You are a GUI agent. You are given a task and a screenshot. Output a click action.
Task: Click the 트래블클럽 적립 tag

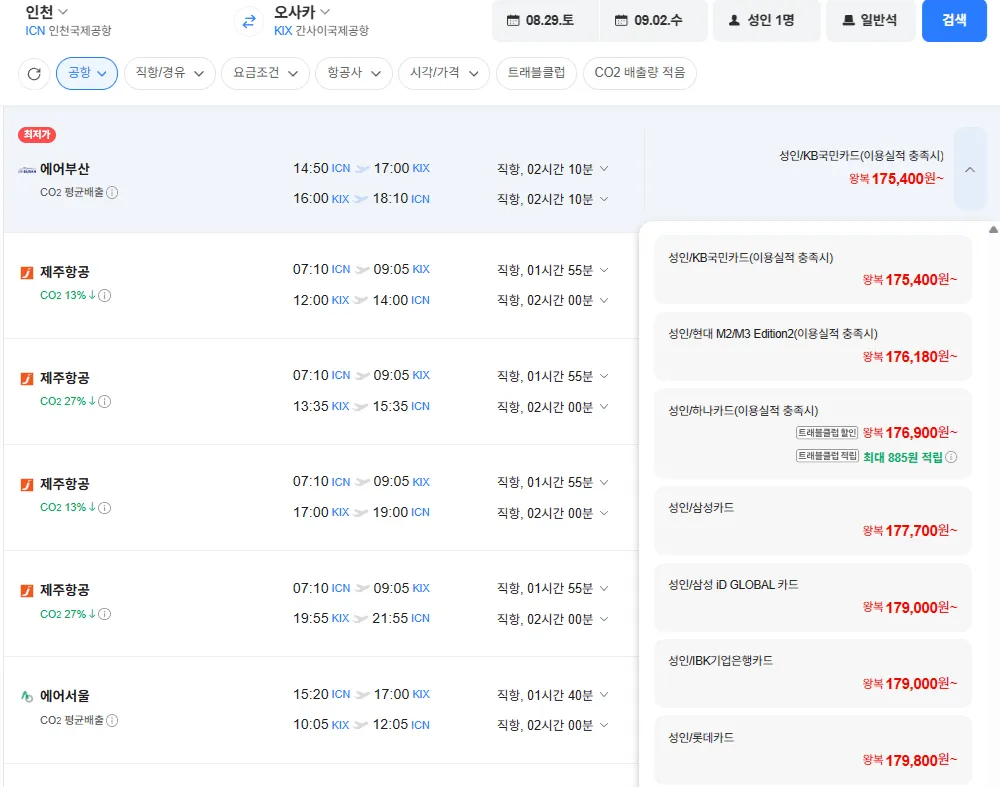pyautogui.click(x=827, y=456)
